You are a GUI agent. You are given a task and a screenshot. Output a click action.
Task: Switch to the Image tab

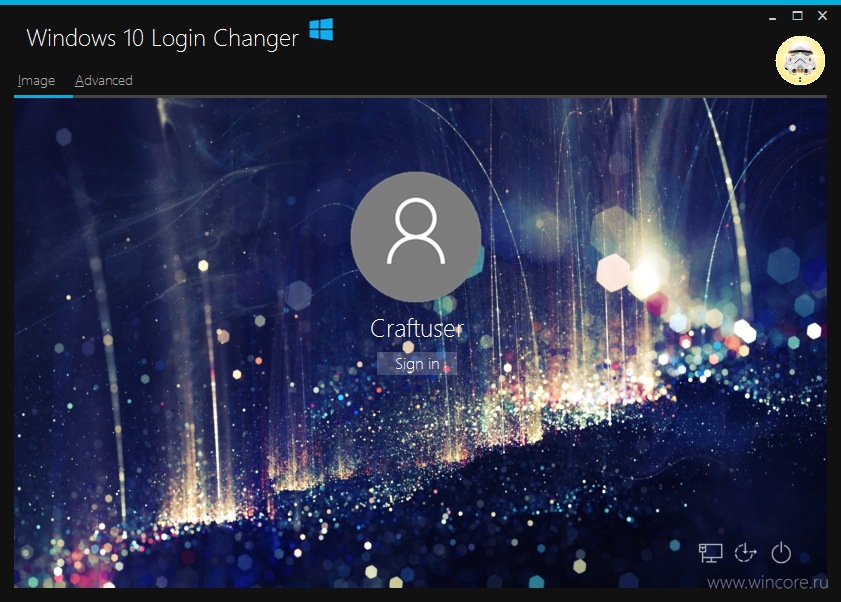point(36,80)
